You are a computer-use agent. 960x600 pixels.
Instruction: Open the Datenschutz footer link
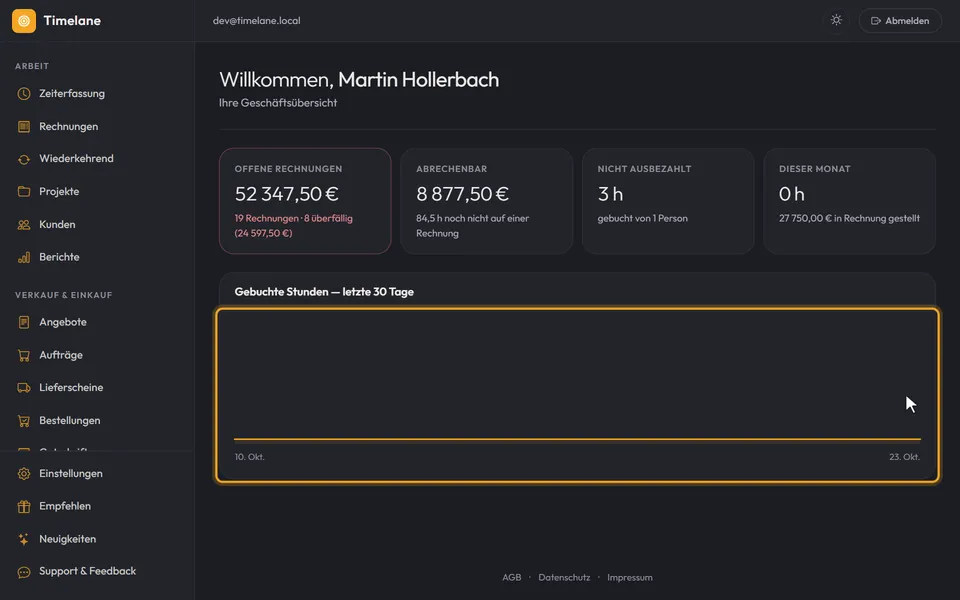point(564,577)
